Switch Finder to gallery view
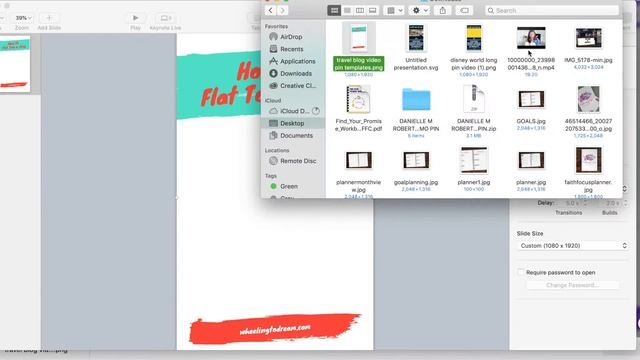The height and width of the screenshot is (360, 640). 372,11
